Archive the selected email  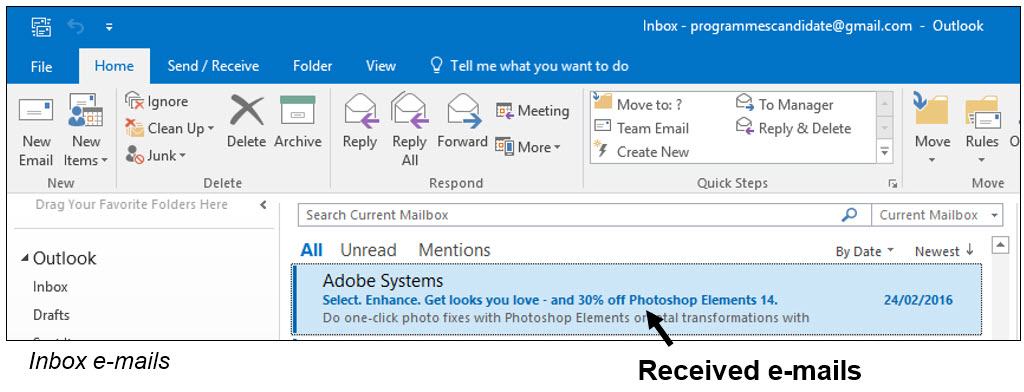pos(298,122)
